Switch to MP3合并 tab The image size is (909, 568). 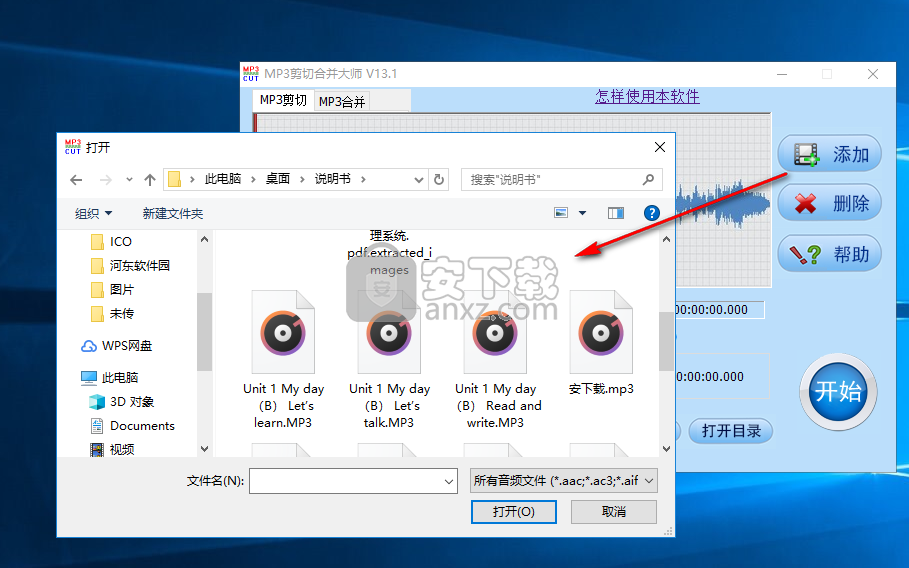(x=342, y=102)
